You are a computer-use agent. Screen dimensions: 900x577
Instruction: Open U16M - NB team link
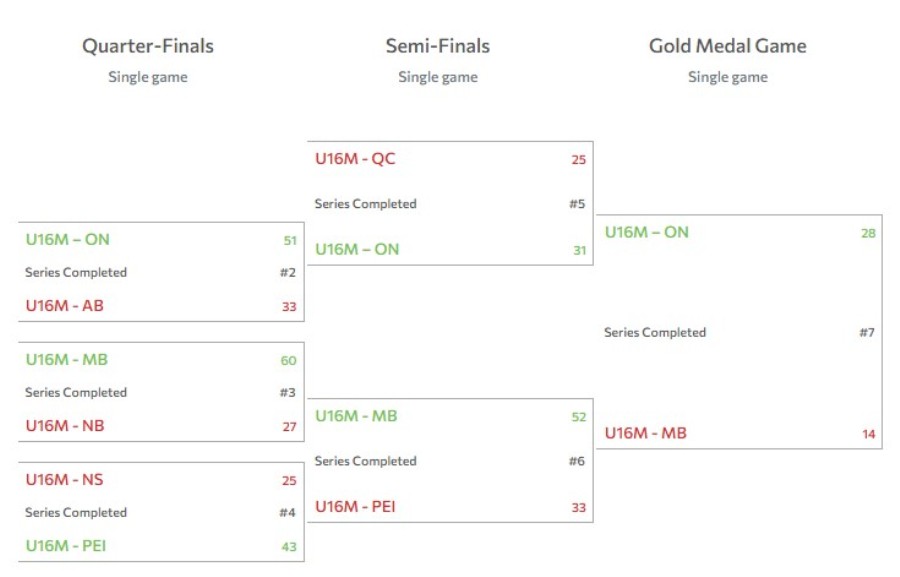(x=65, y=425)
